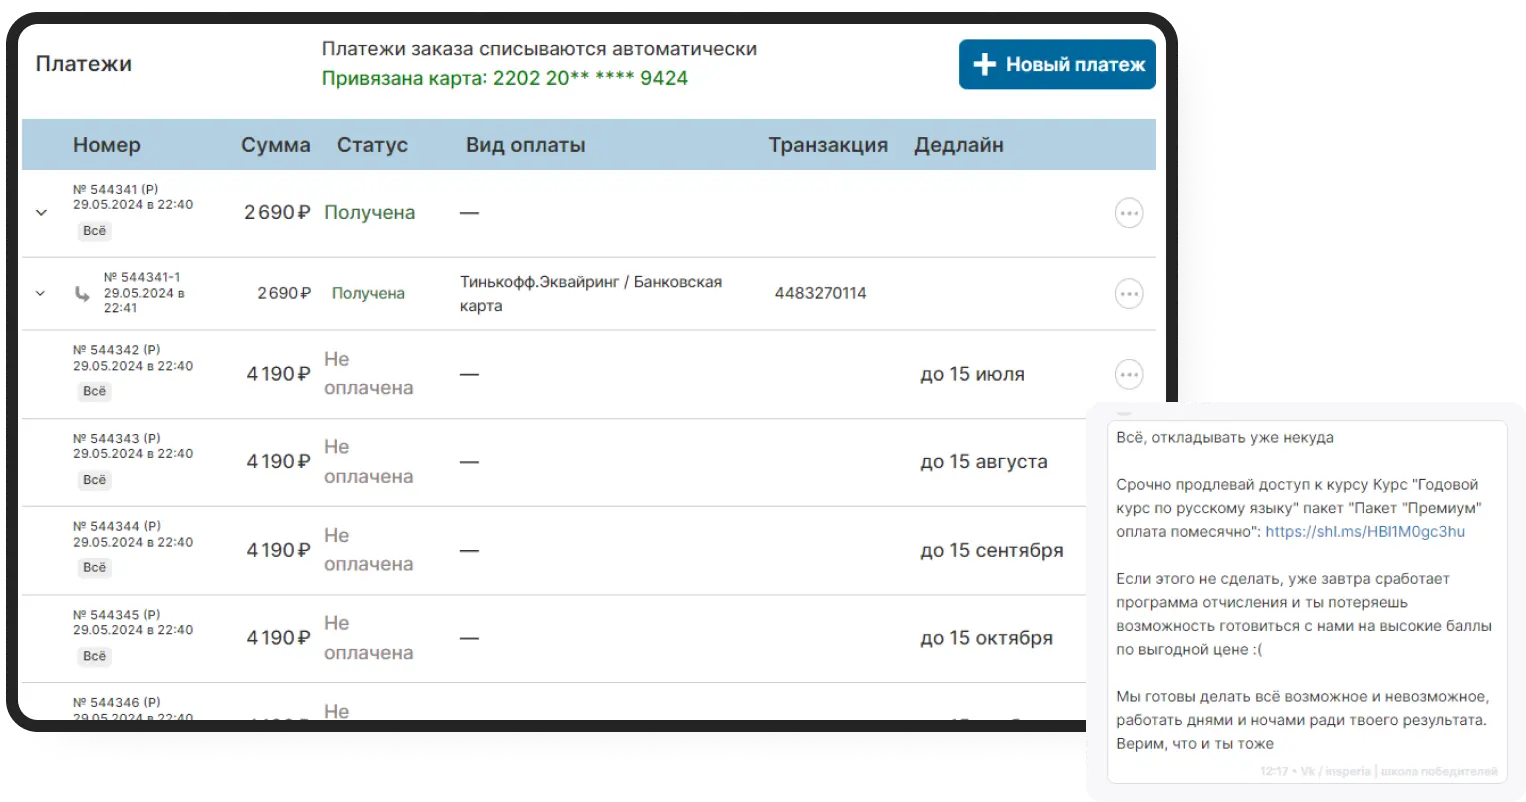The image size is (1526, 802).
Task: Click the Дедлайн column header
Action: point(959,144)
